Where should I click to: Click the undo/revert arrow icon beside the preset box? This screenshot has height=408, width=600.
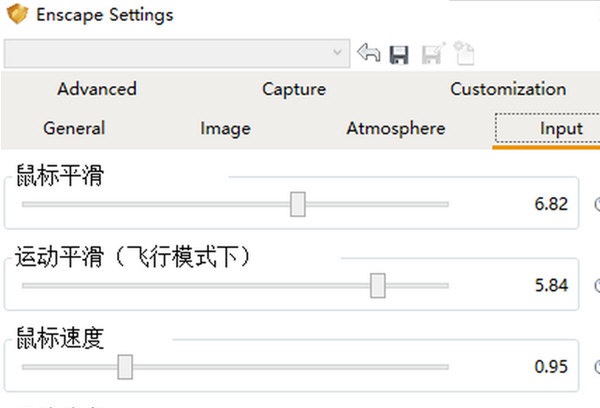pos(368,54)
